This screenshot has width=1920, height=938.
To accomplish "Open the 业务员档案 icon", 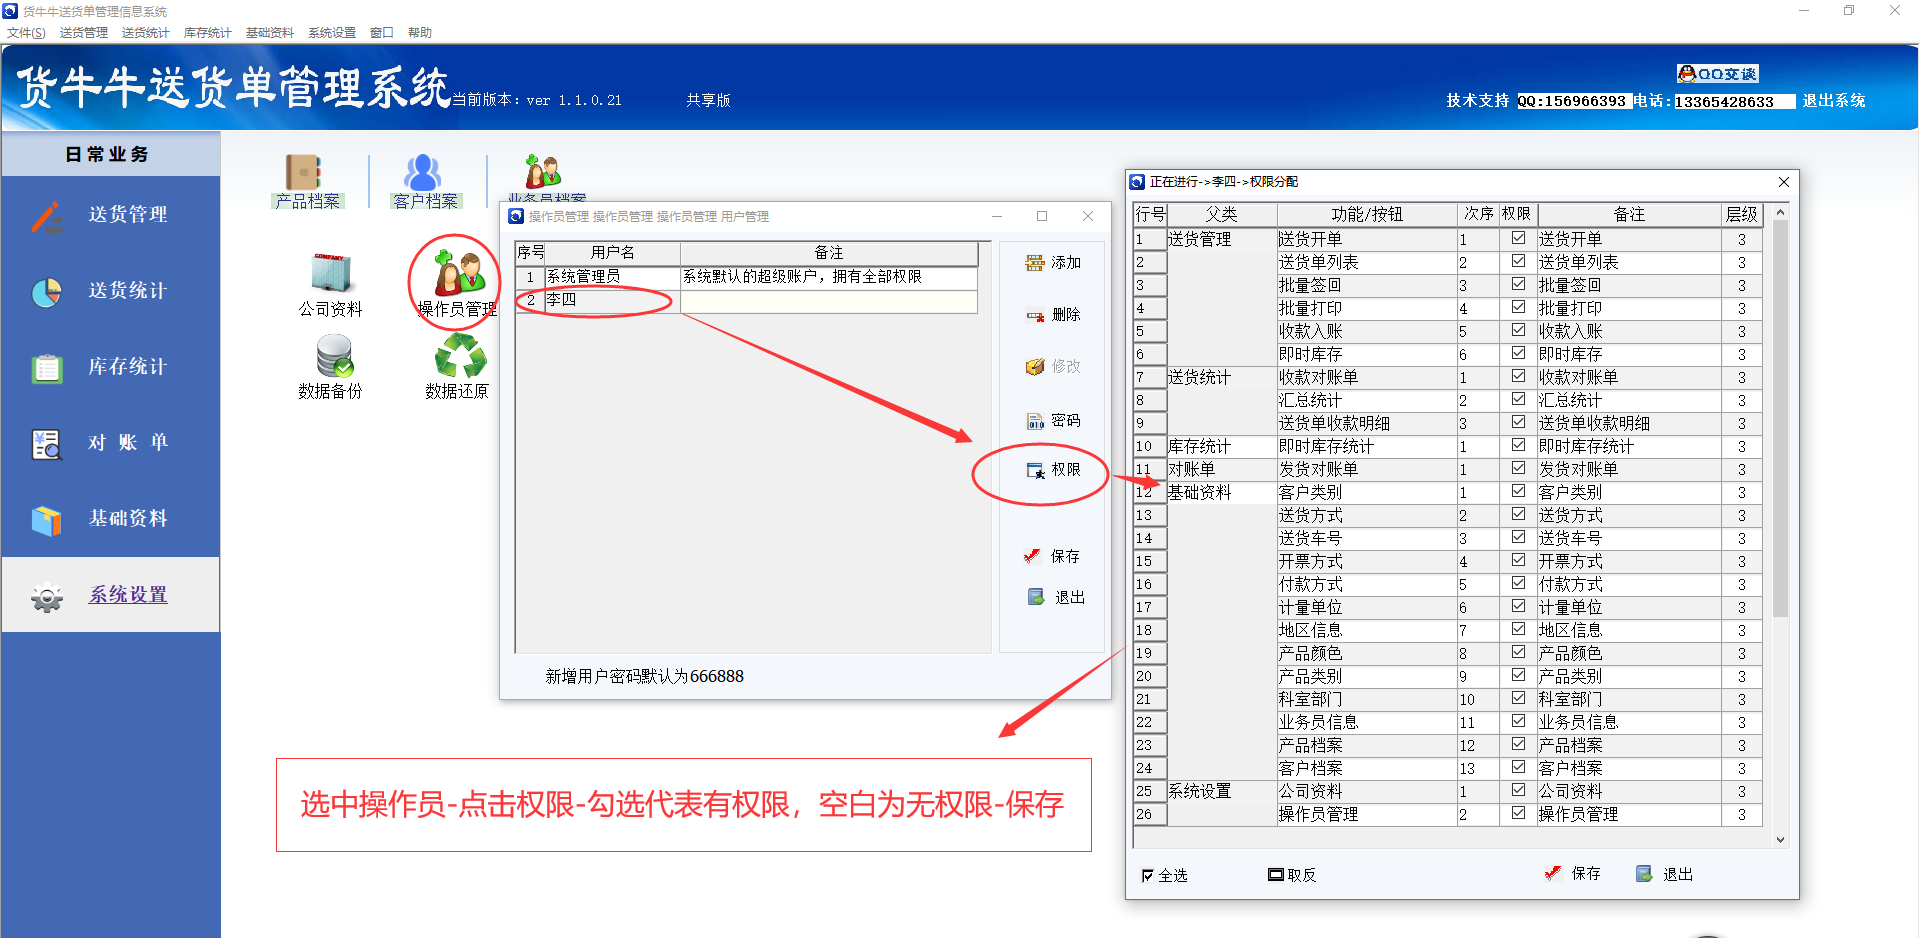I will point(545,178).
